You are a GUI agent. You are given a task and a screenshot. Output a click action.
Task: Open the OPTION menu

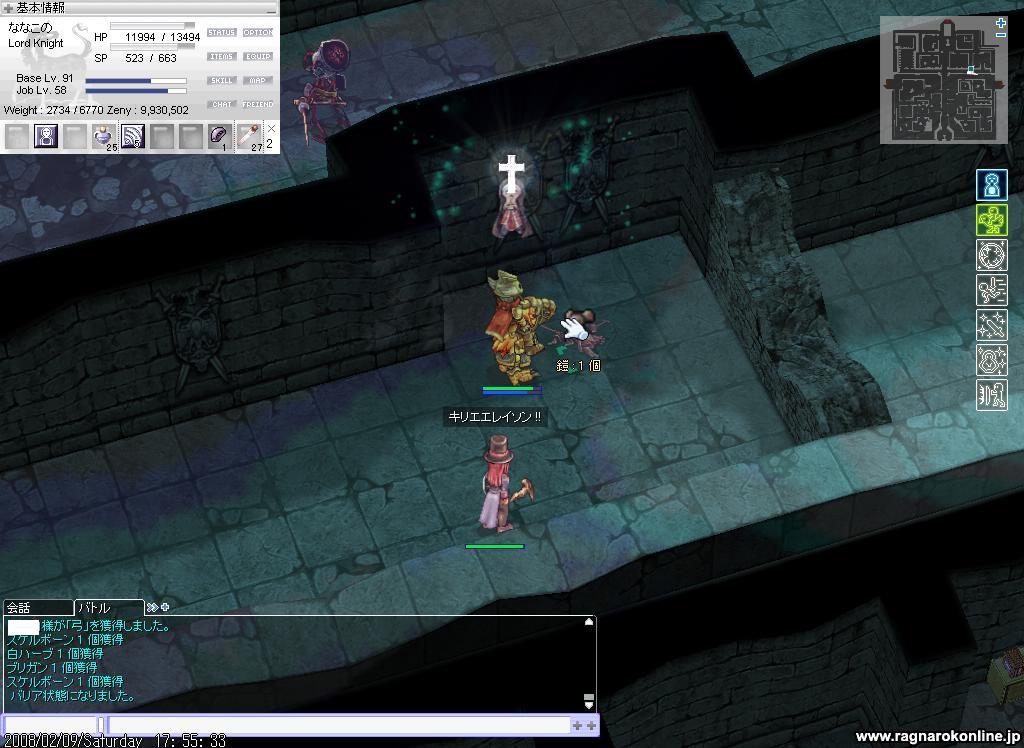[x=258, y=33]
